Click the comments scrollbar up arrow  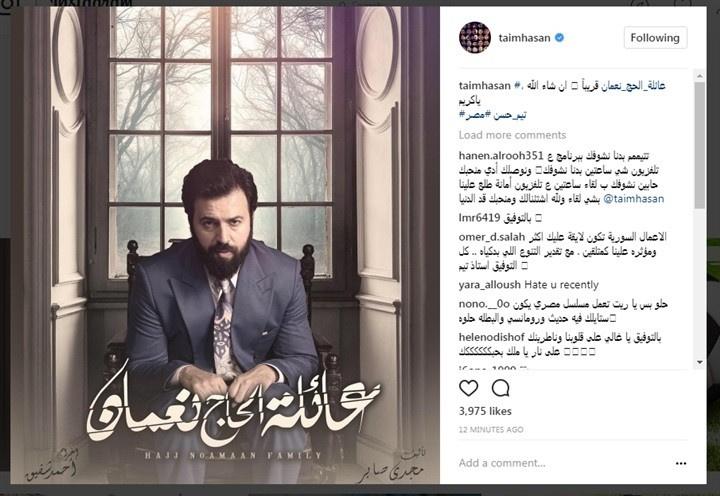(x=700, y=76)
